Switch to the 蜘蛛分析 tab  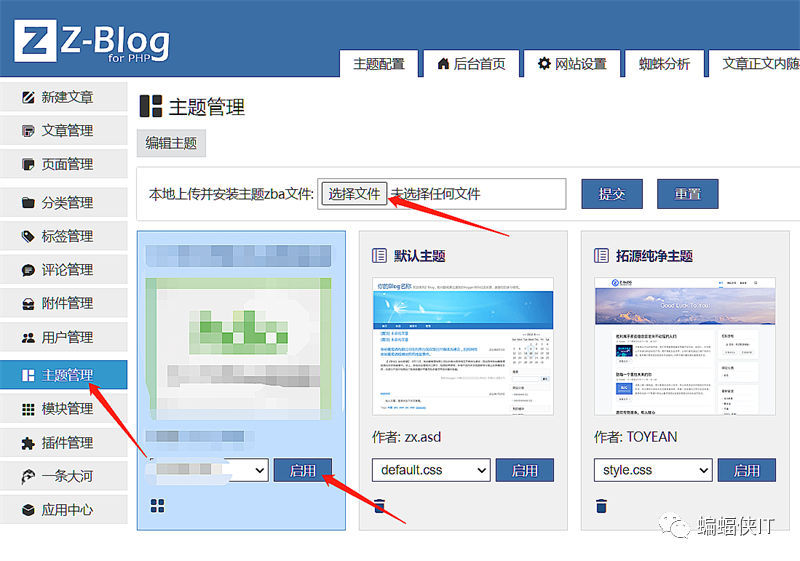(664, 64)
